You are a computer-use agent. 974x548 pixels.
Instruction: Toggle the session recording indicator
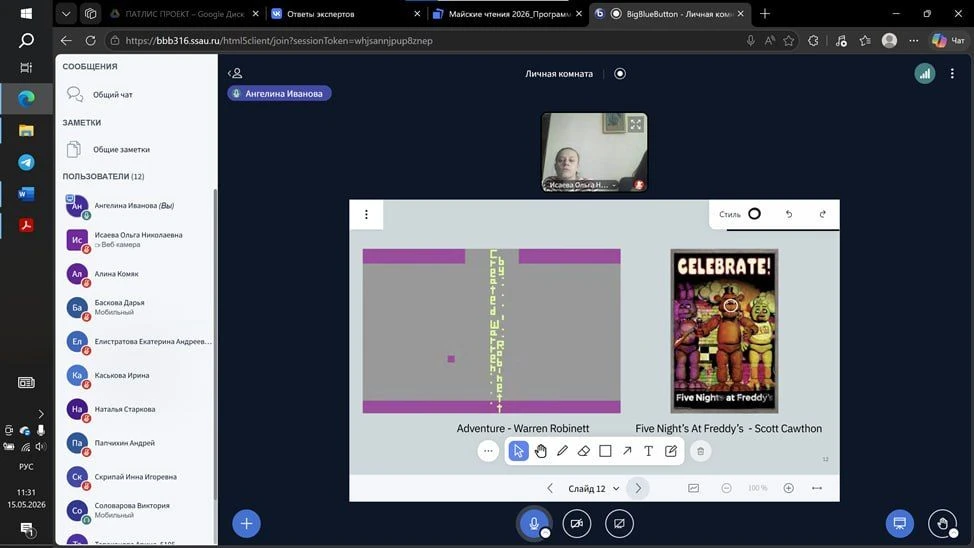point(620,73)
